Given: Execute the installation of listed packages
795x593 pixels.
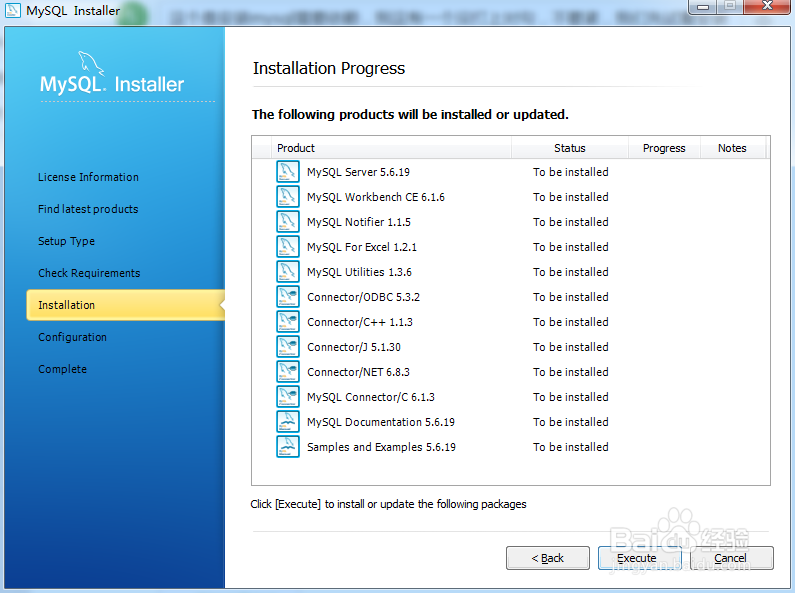Looking at the screenshot, I should coord(639,558).
